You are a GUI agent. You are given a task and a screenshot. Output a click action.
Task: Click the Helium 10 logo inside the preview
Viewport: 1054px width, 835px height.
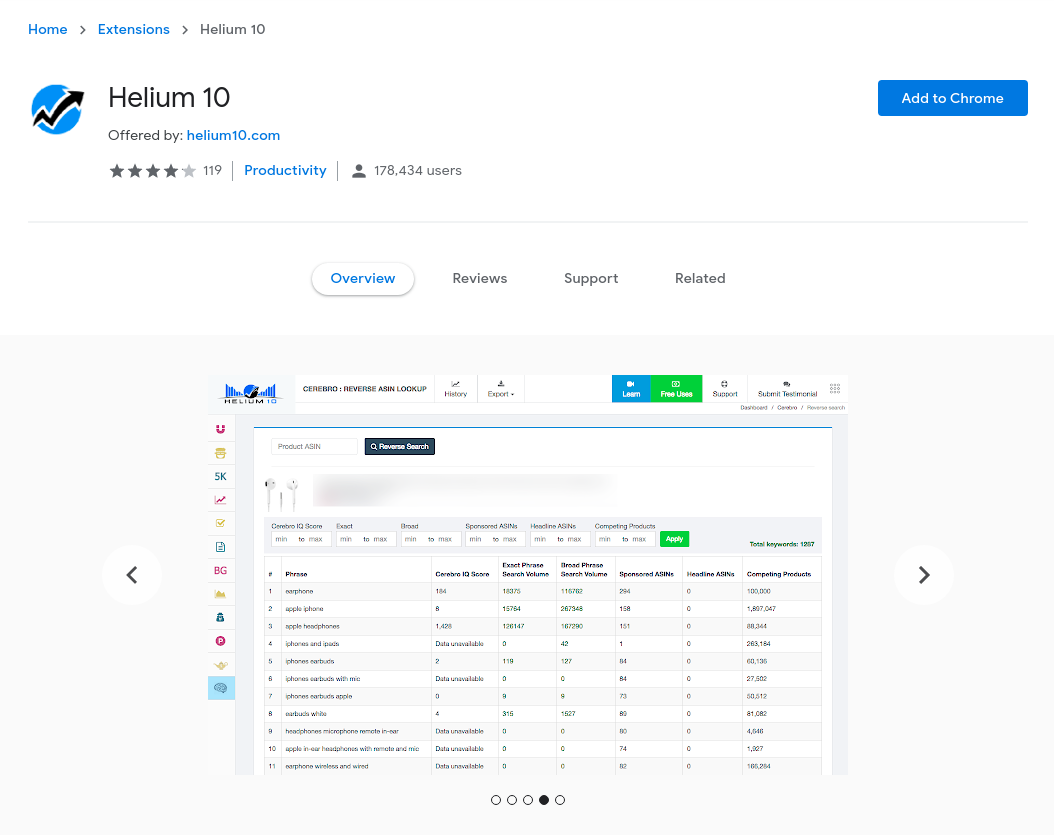tap(251, 392)
